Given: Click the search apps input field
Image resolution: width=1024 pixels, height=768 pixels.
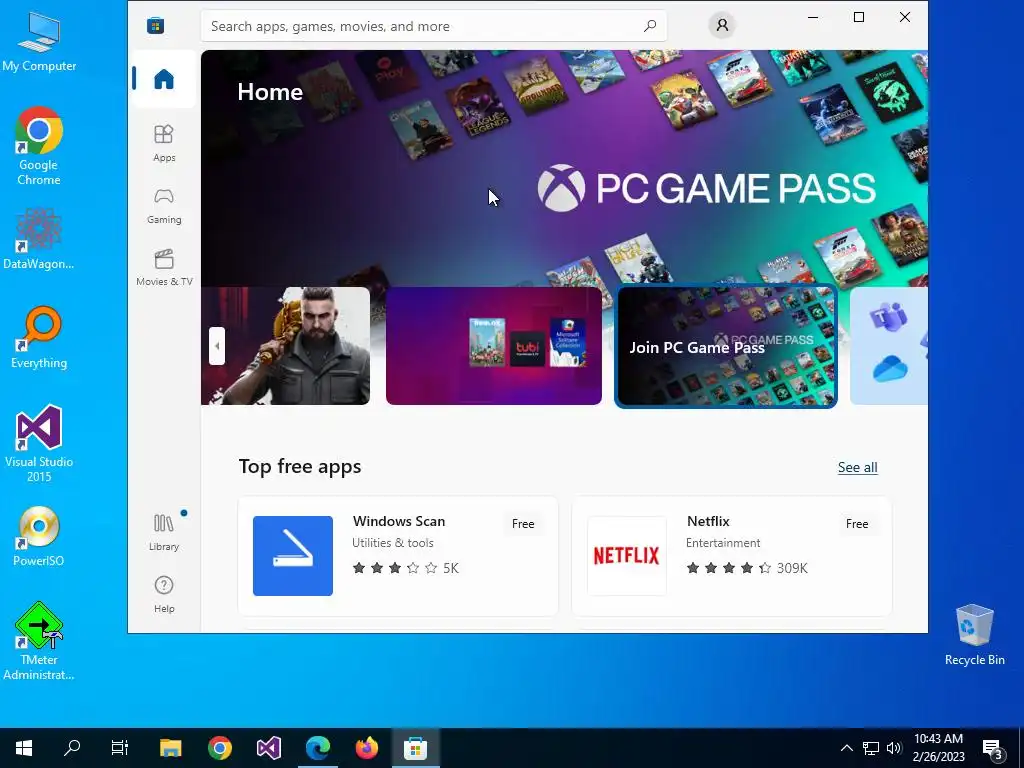Looking at the screenshot, I should [434, 26].
